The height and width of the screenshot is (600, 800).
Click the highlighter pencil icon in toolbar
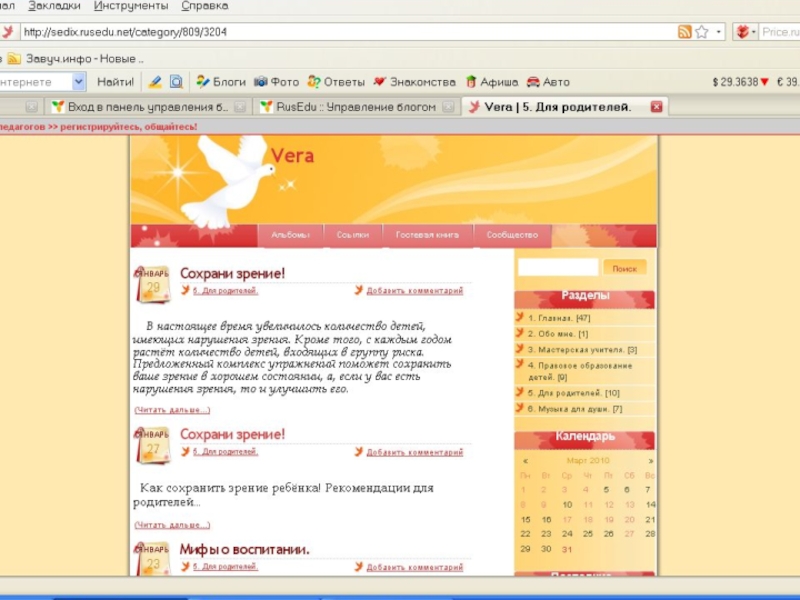pos(155,82)
